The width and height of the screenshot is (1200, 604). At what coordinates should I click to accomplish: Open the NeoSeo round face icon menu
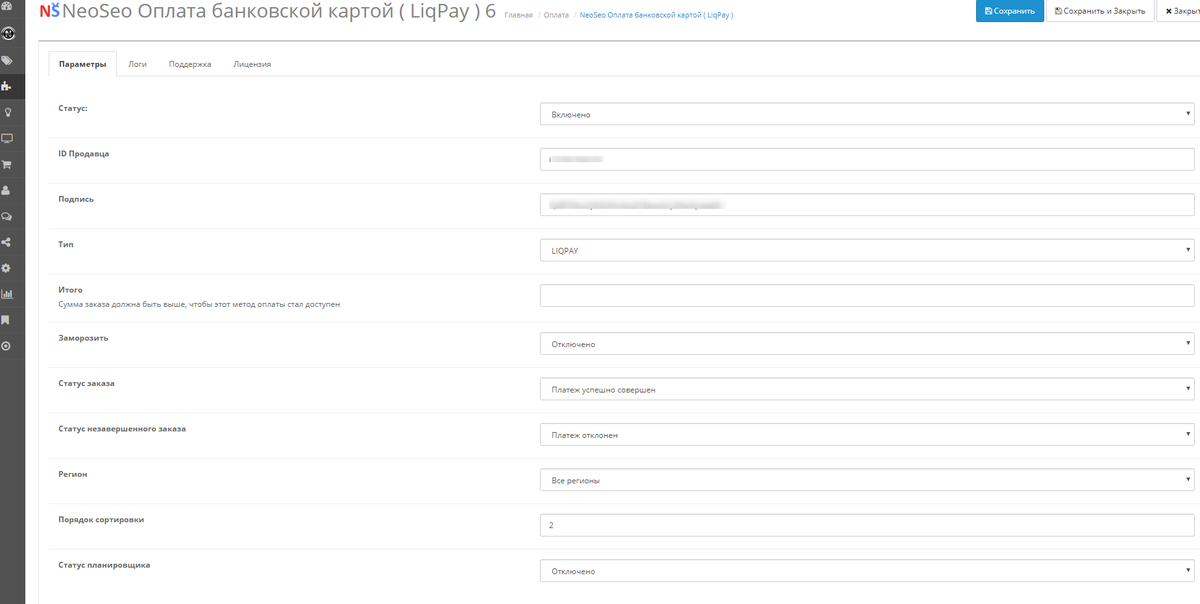coord(7,33)
